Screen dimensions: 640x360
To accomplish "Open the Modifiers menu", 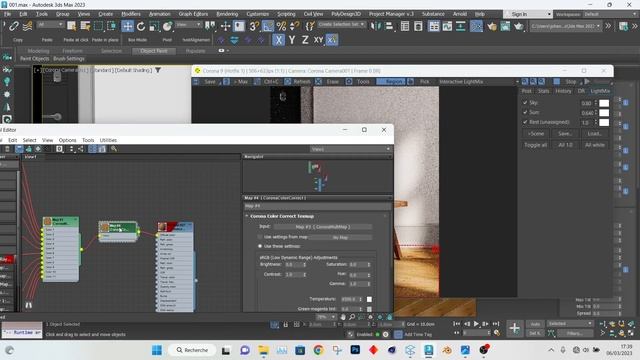I will pos(131,14).
